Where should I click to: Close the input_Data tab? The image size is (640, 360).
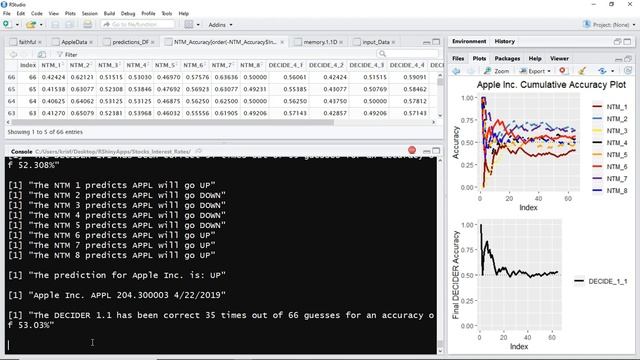pyautogui.click(x=393, y=42)
